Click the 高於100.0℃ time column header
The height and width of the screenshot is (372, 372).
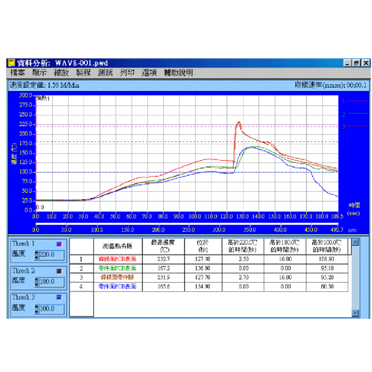tap(327, 246)
